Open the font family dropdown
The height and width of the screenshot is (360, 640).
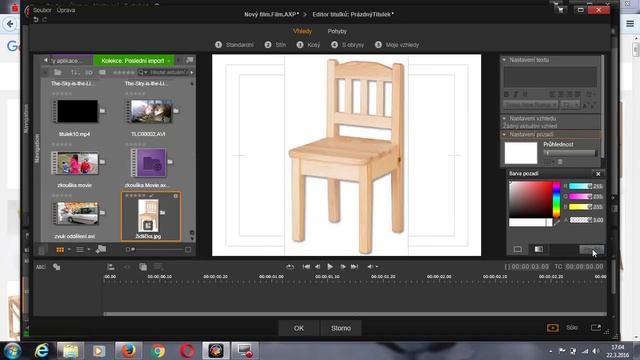[530, 105]
